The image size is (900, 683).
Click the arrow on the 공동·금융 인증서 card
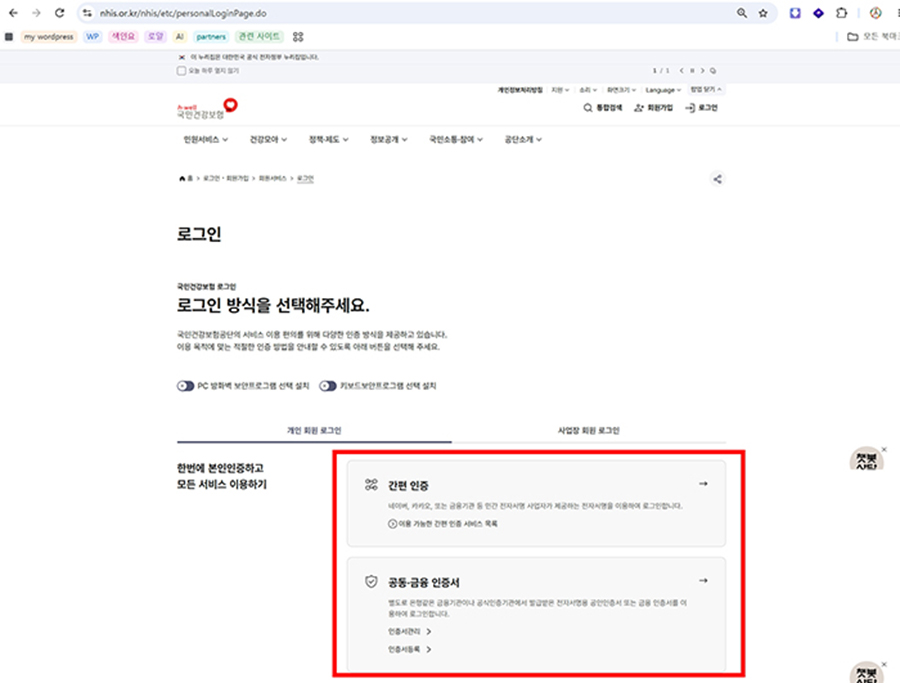click(703, 581)
